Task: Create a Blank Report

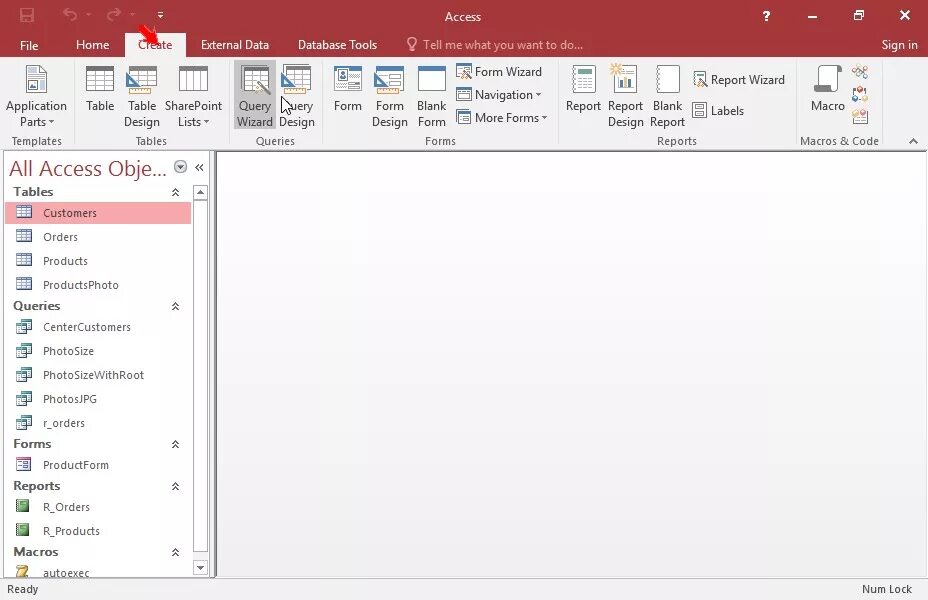Action: [x=667, y=96]
